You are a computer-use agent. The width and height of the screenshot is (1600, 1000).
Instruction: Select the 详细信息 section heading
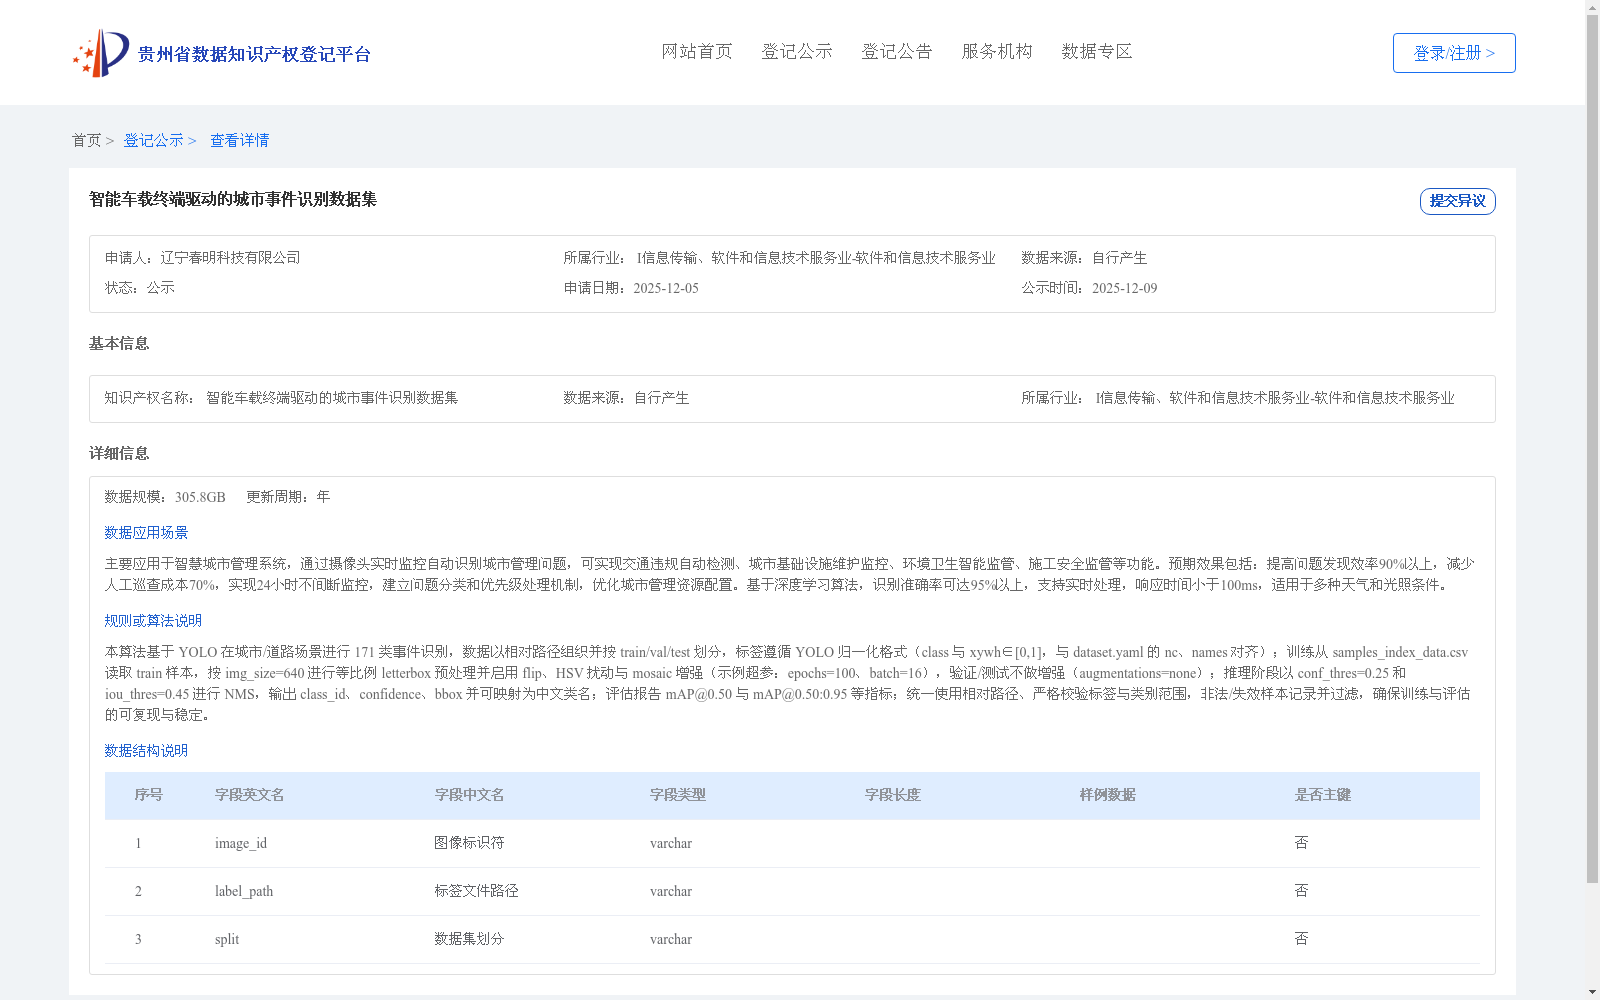[119, 454]
